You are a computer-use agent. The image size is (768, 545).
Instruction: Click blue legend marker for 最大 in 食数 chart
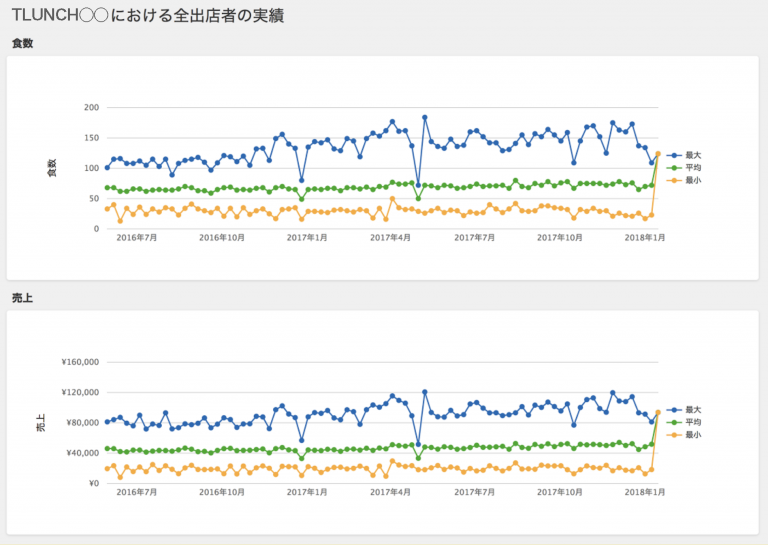[674, 155]
